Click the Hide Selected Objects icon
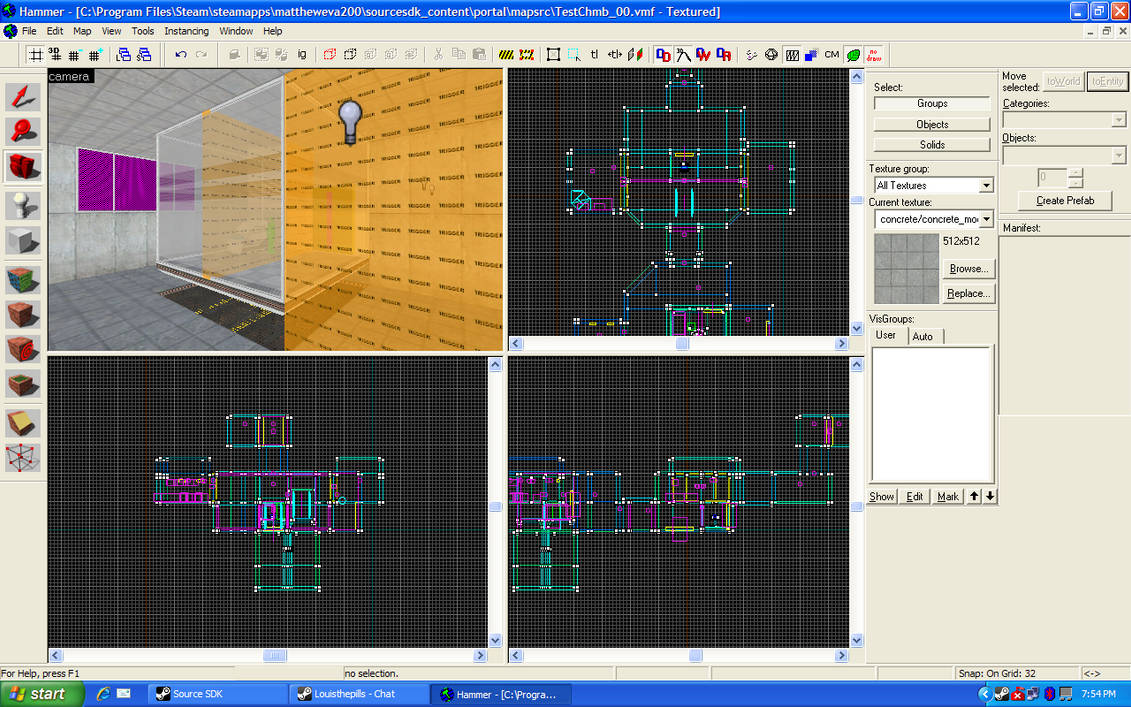Screen dimensions: 1131x707 tap(330, 55)
